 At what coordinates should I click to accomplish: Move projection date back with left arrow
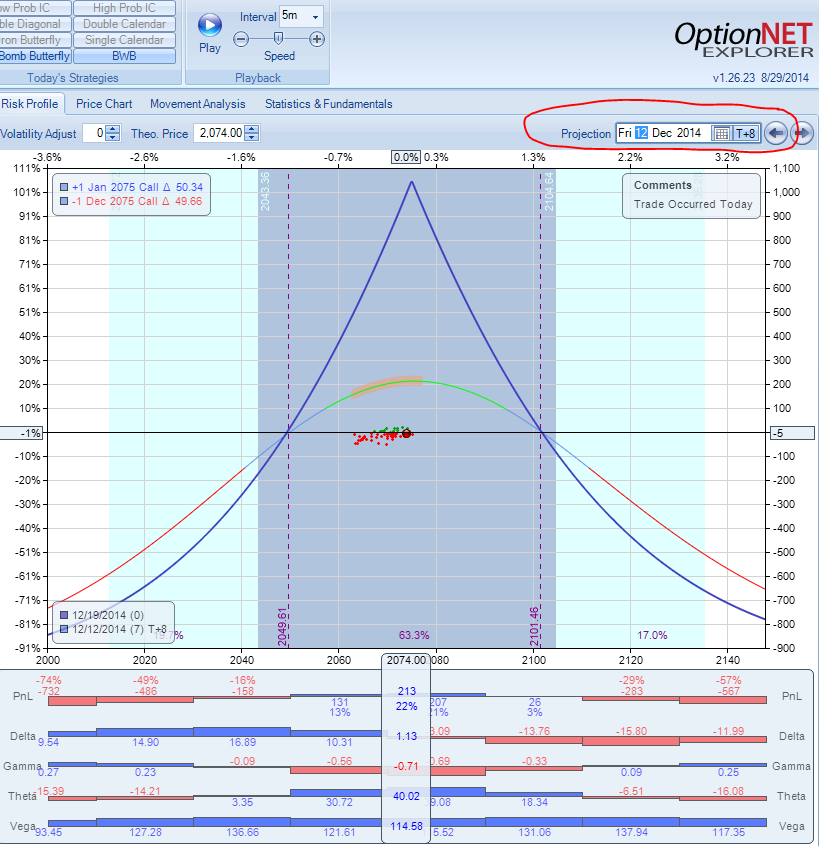(776, 133)
